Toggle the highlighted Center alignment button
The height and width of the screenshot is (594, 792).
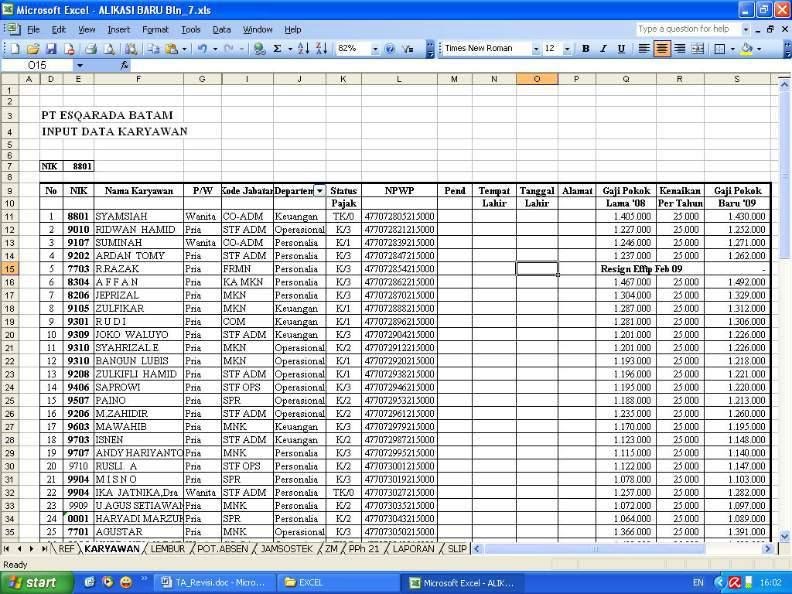coord(662,48)
